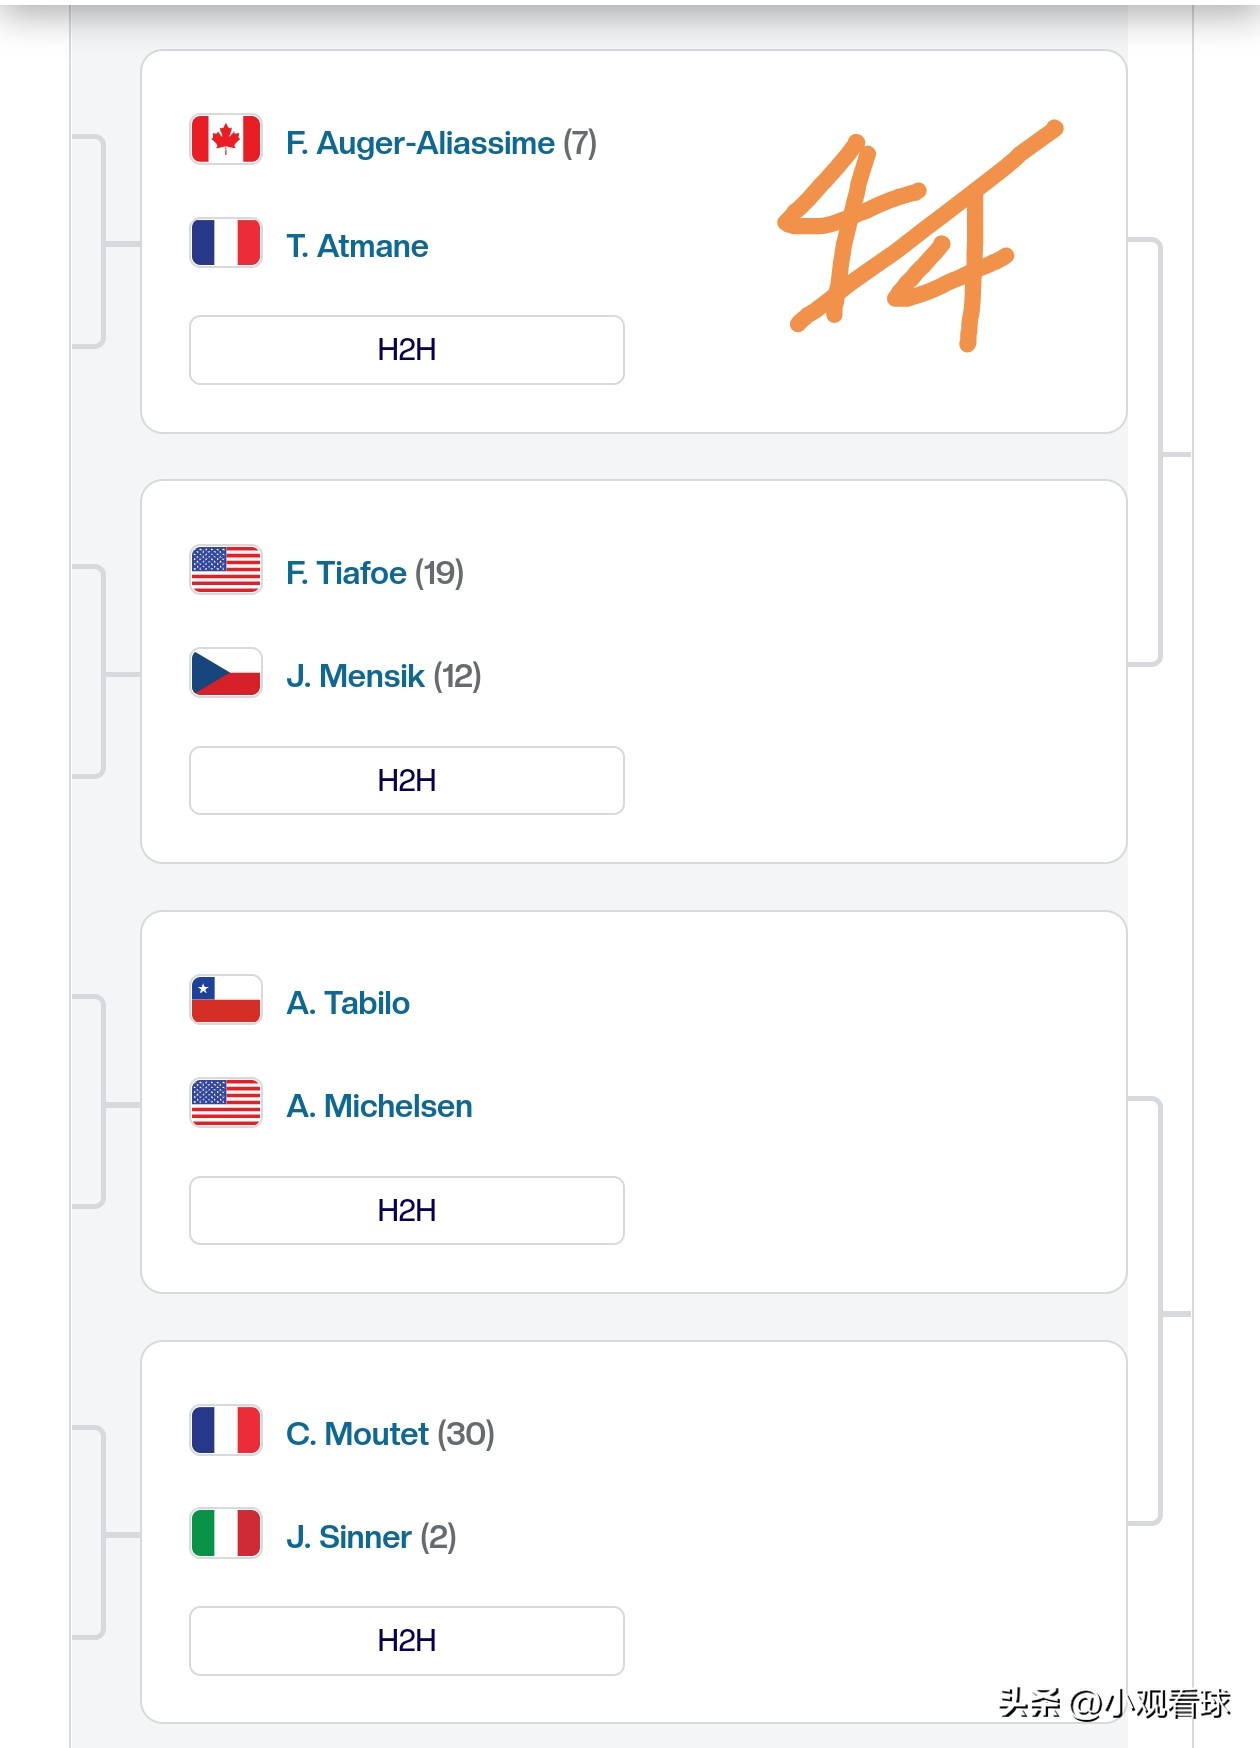Screen dimensions: 1260x1748
Task: Click Italy flag beside J. Sinner
Action: (x=226, y=1534)
